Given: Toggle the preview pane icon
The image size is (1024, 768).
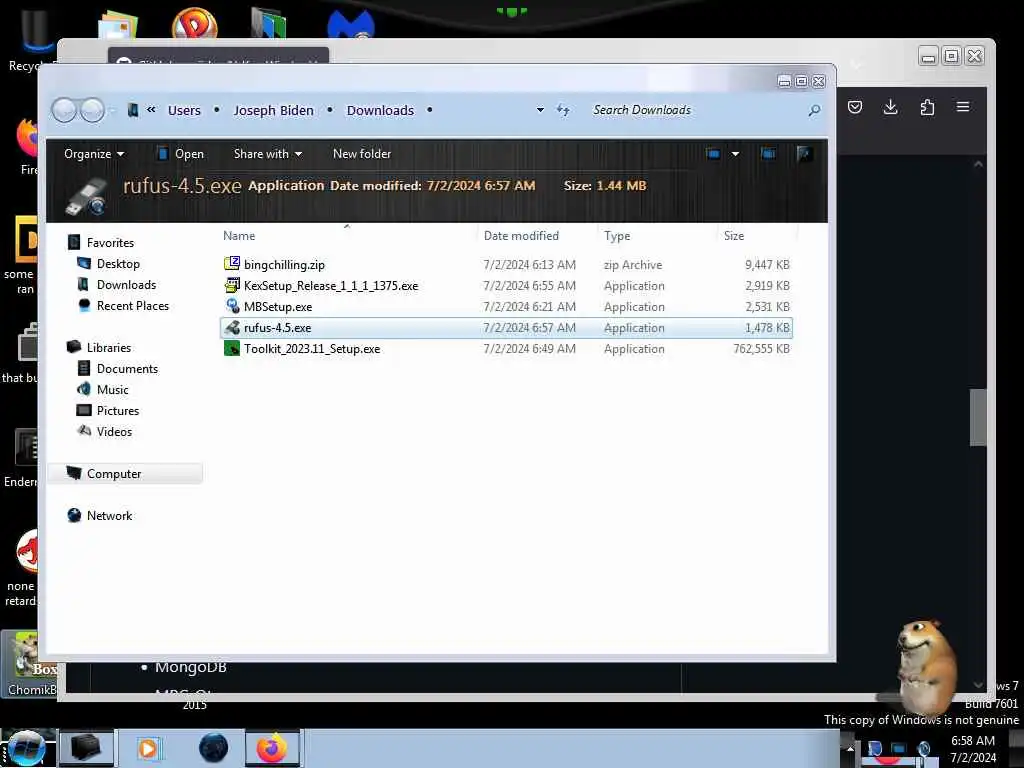Looking at the screenshot, I should pos(768,154).
